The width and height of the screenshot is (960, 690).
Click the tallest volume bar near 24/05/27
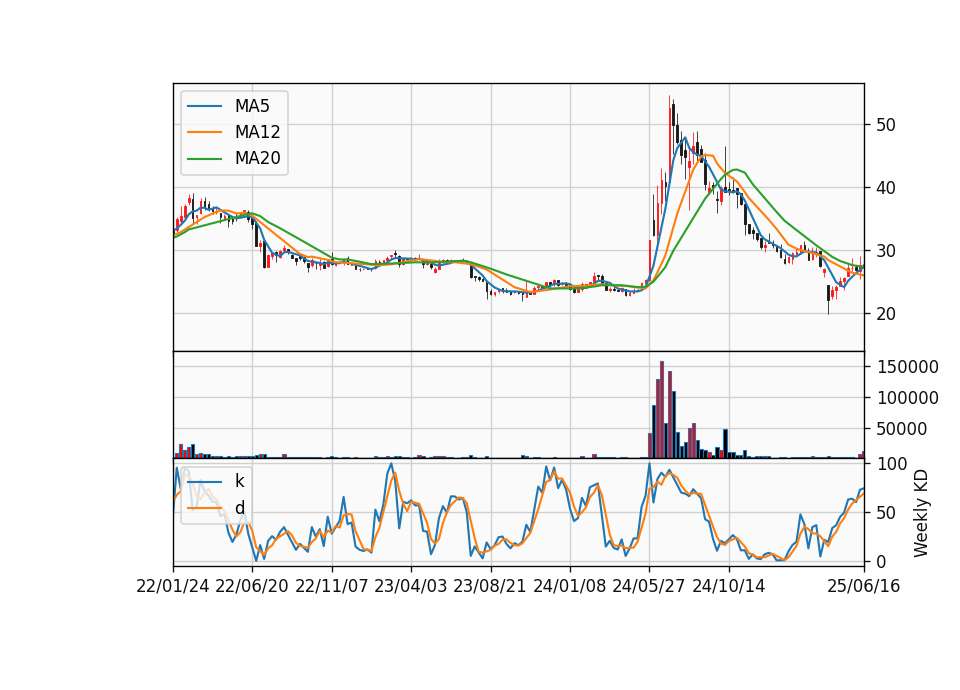(x=662, y=410)
